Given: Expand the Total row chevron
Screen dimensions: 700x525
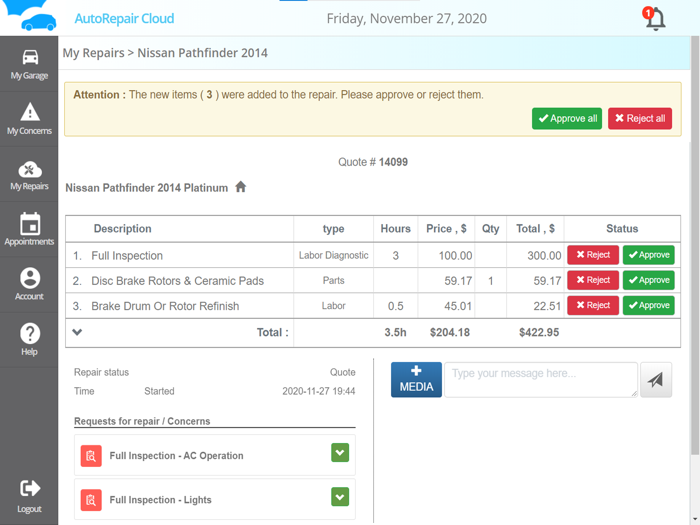Looking at the screenshot, I should 77,332.
